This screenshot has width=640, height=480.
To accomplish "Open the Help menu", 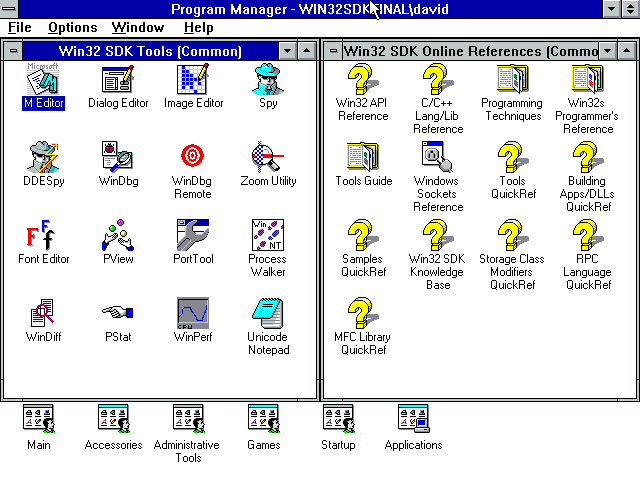I will [x=198, y=27].
